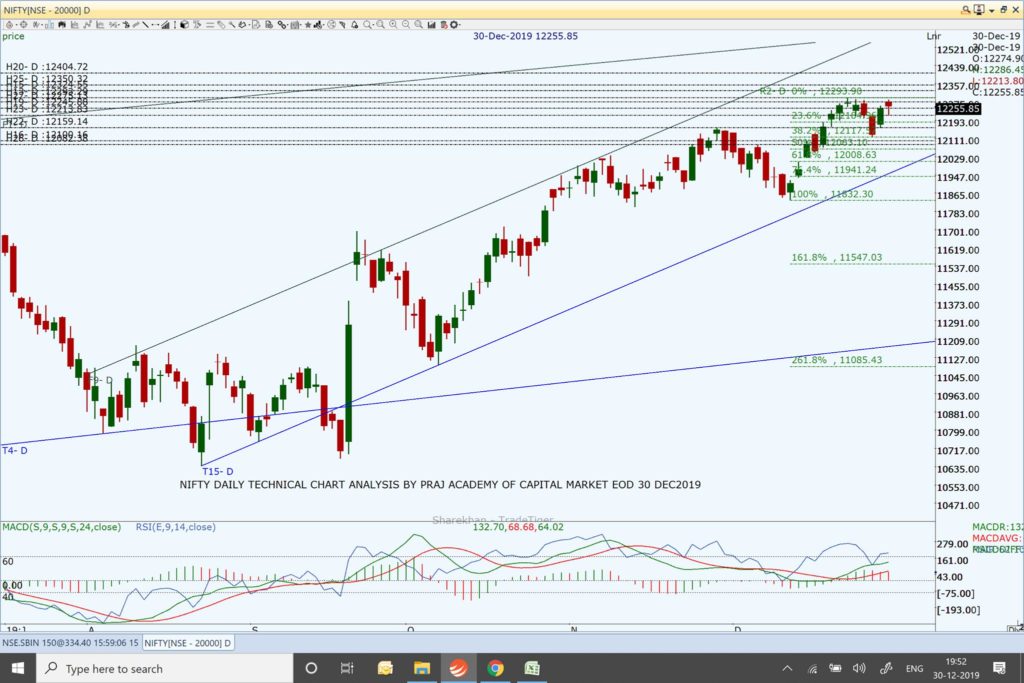The height and width of the screenshot is (683, 1024).
Task: Click the MACD(S,9,S,9,S,24,close) indicator label
Action: (x=61, y=527)
